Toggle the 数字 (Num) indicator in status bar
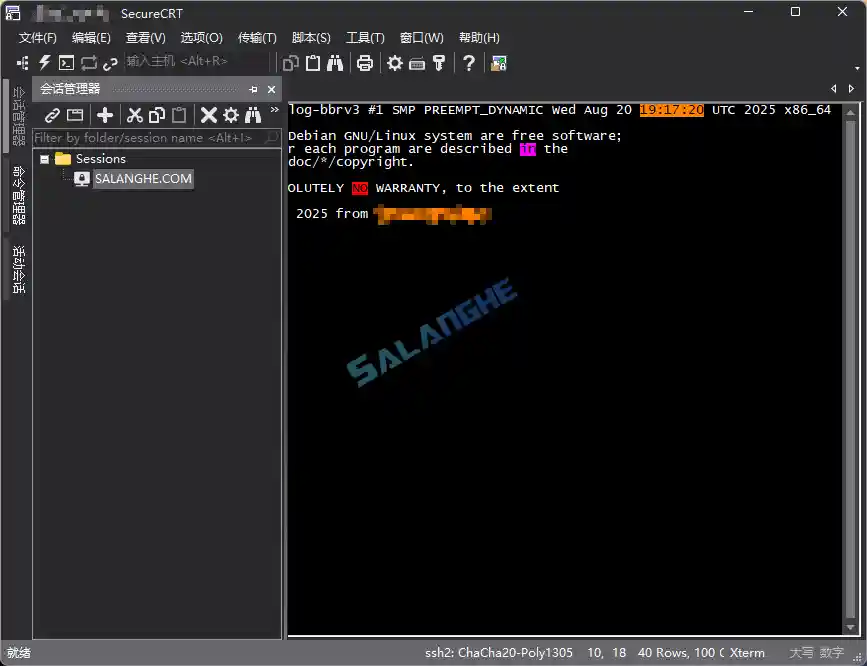 click(832, 653)
